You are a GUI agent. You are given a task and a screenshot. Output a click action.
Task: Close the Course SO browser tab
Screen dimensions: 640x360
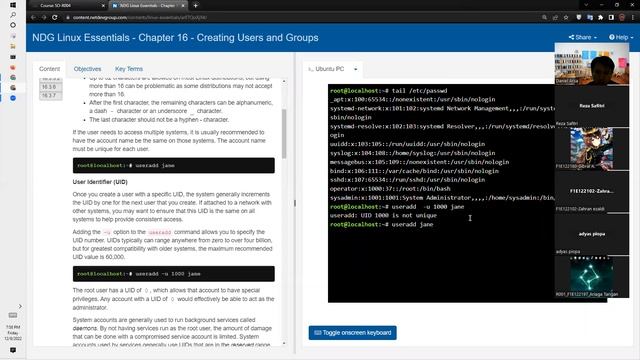[x=103, y=6]
